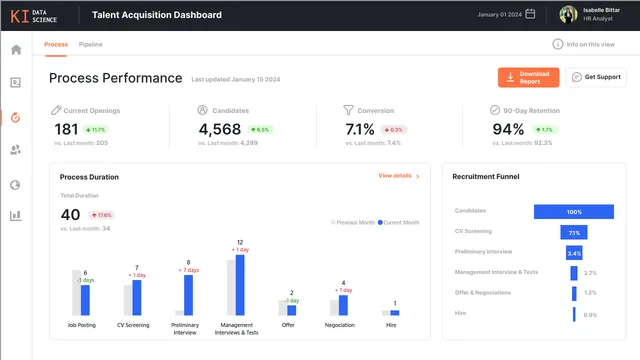Click the Preliminary Interview 3.4% funnel bar

click(574, 253)
